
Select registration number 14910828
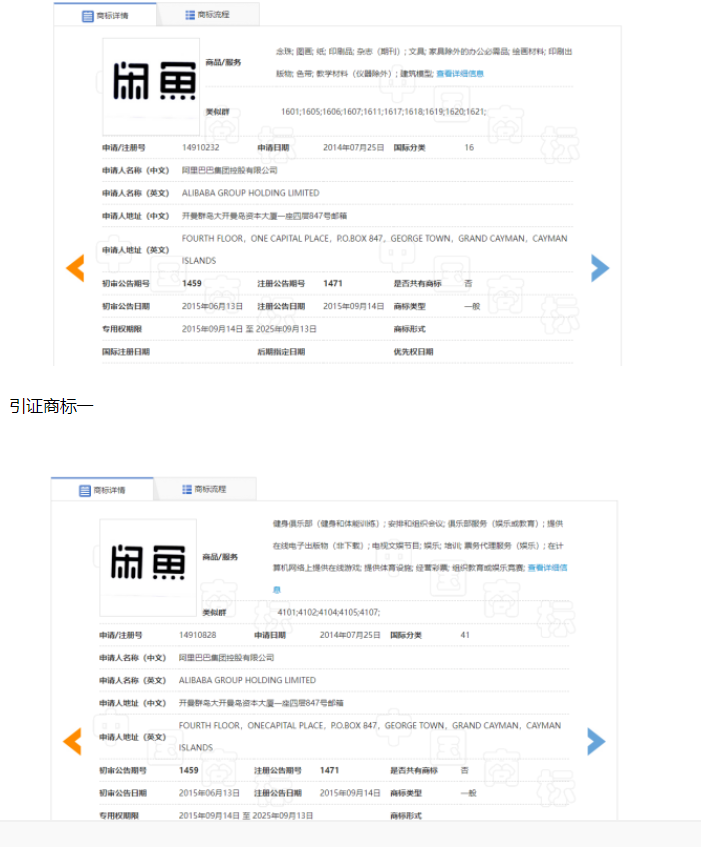coord(197,635)
